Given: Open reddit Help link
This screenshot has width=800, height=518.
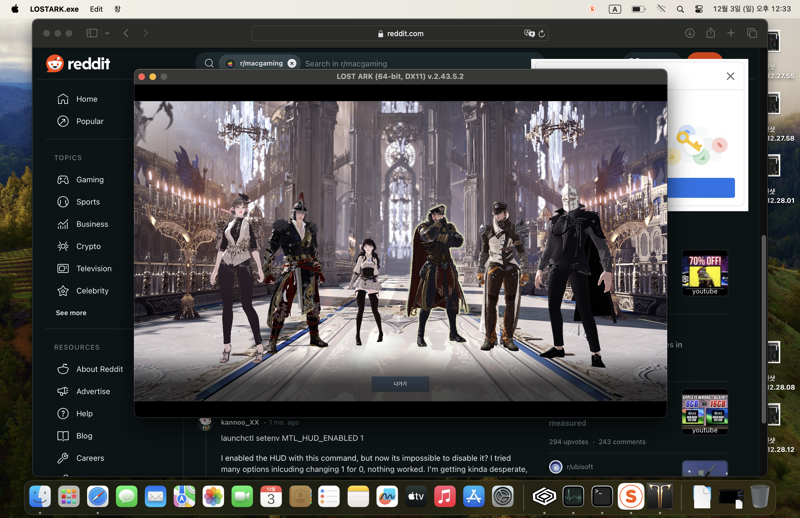Looking at the screenshot, I should click(84, 413).
